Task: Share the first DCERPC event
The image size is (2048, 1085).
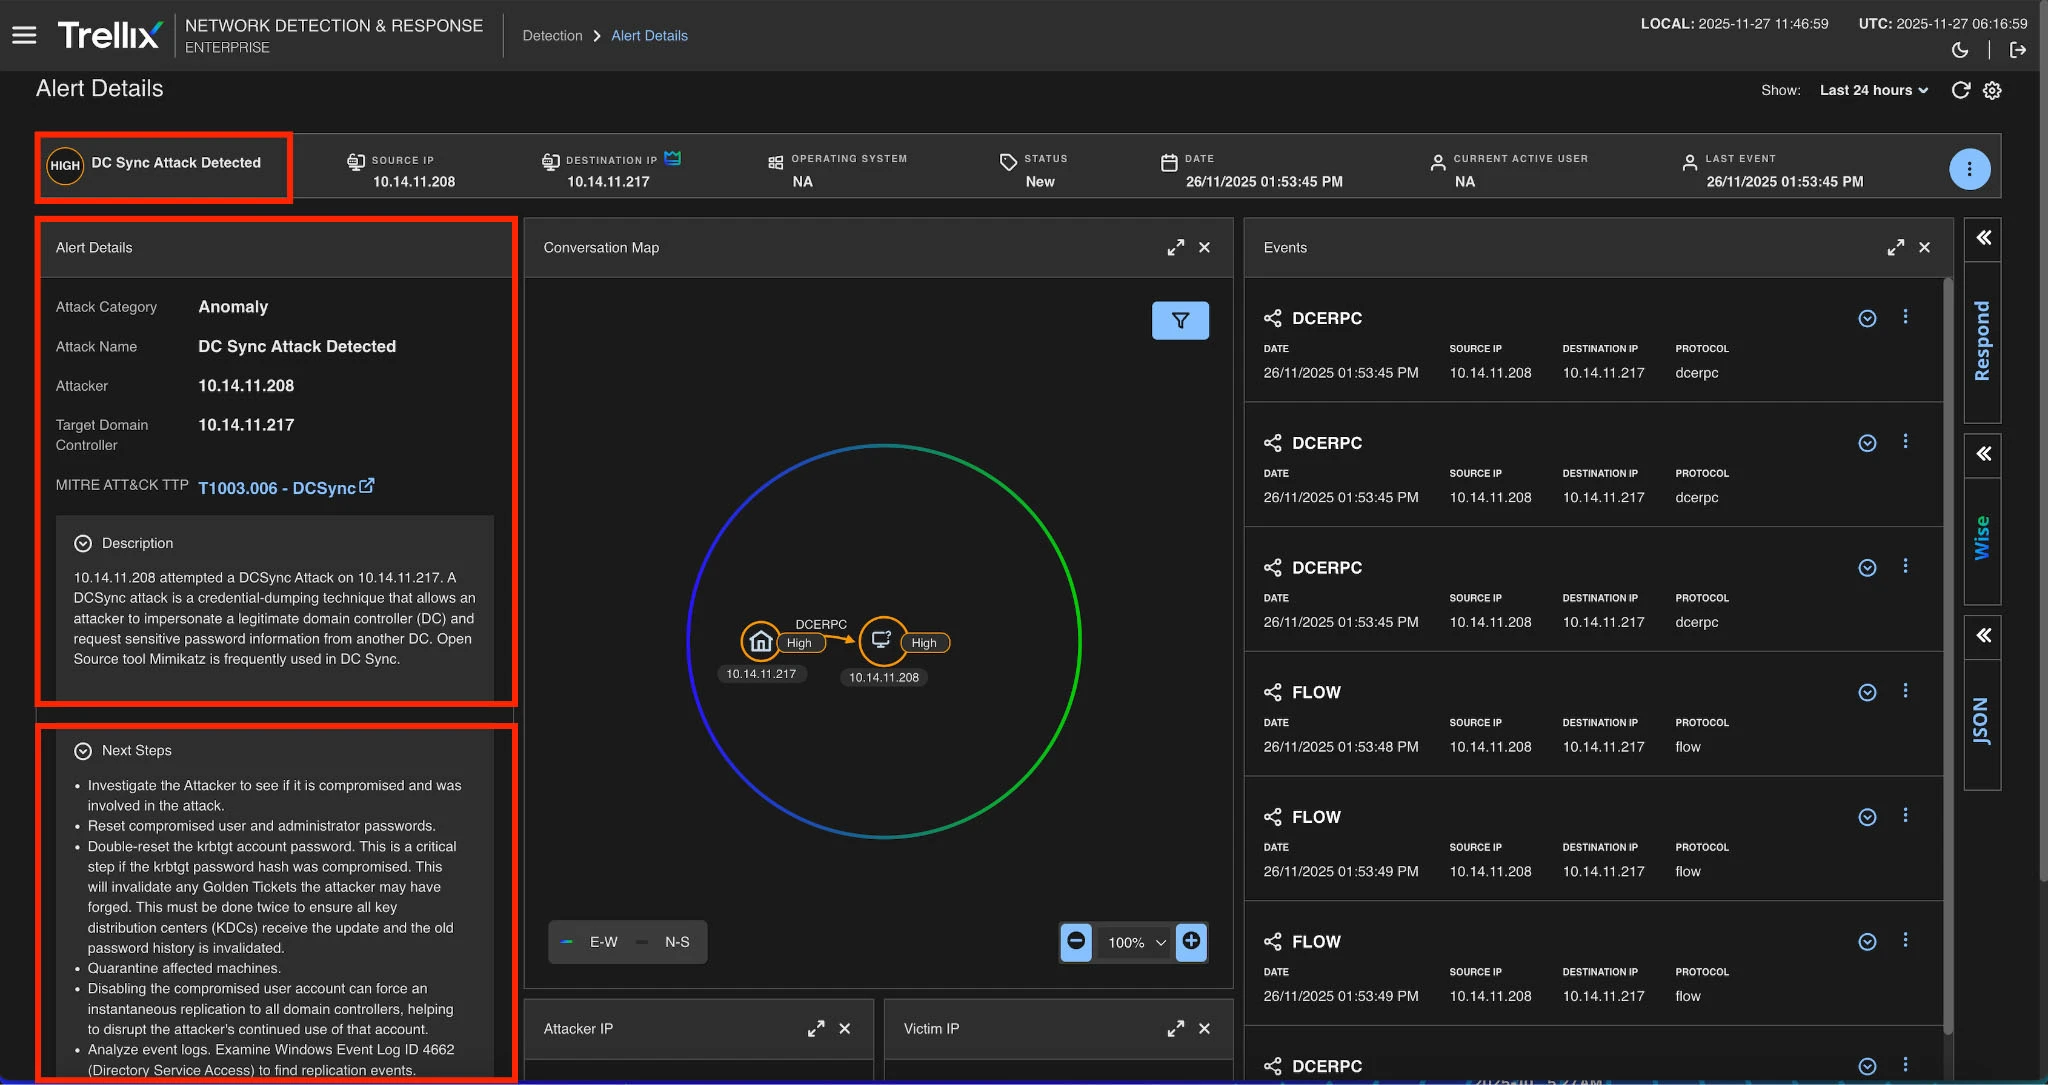Action: pos(1273,318)
